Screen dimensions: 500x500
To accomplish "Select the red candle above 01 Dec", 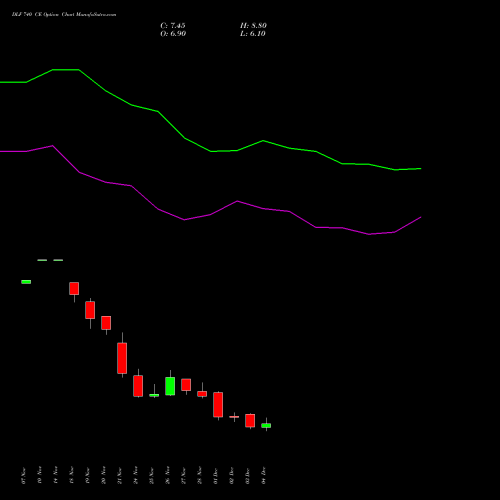I will [x=218, y=405].
